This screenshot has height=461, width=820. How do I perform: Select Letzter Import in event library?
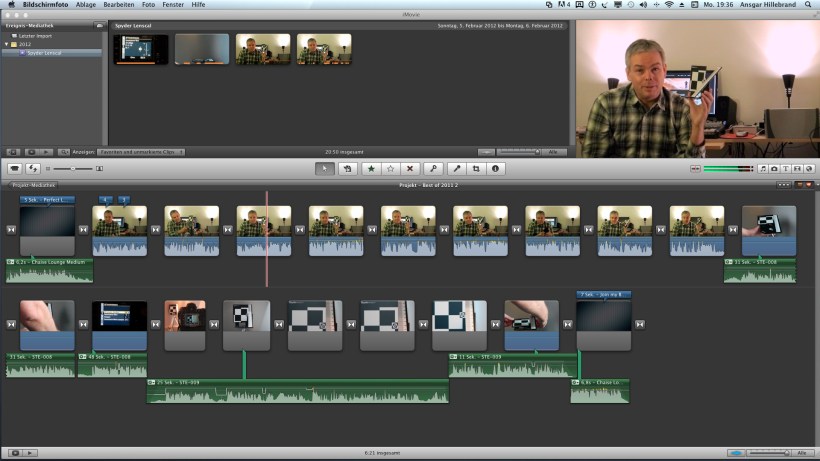35,36
